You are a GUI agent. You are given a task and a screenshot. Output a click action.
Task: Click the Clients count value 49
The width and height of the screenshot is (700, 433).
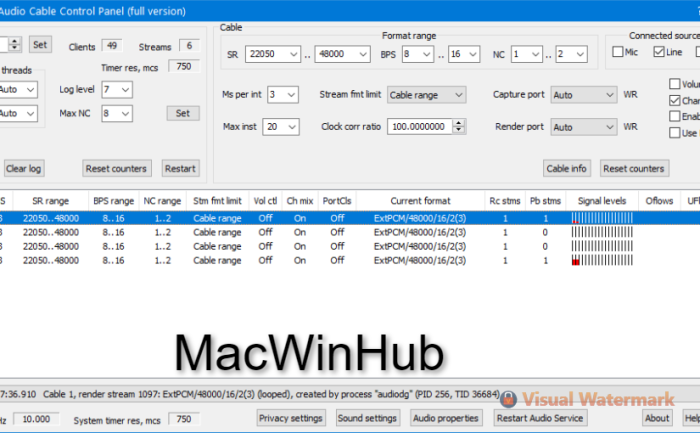coord(112,46)
